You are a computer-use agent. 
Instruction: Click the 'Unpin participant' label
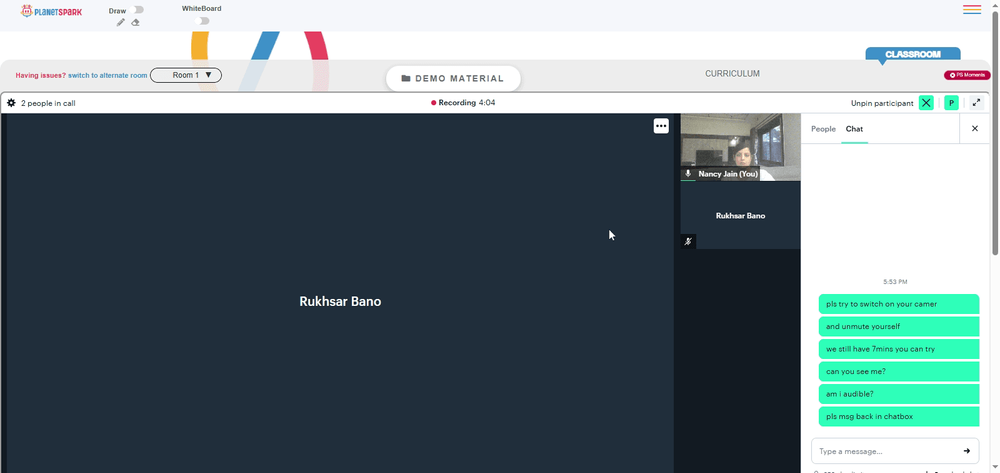pyautogui.click(x=881, y=103)
